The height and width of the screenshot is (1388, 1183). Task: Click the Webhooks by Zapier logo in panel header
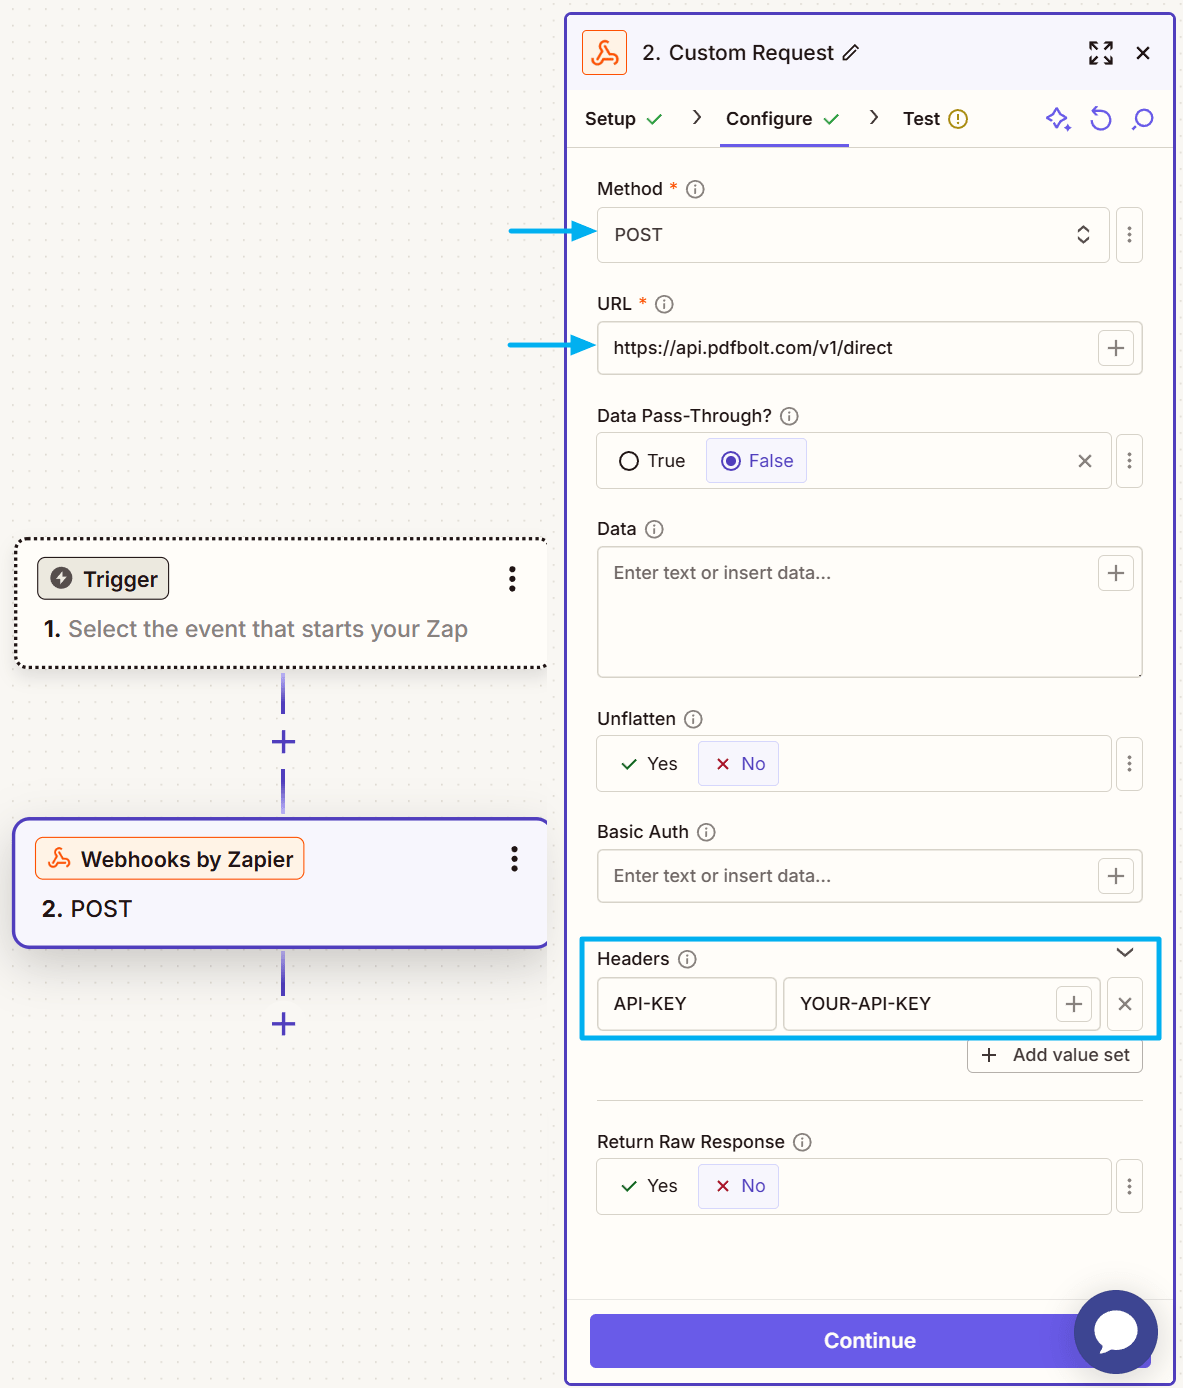pos(604,52)
